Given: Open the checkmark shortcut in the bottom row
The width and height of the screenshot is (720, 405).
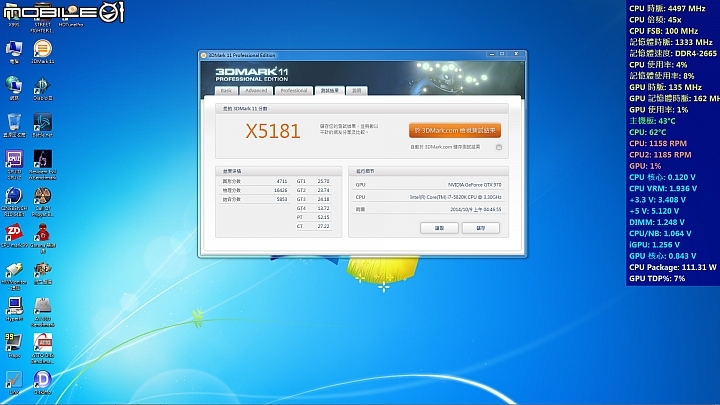Looking at the screenshot, I should [x=14, y=383].
